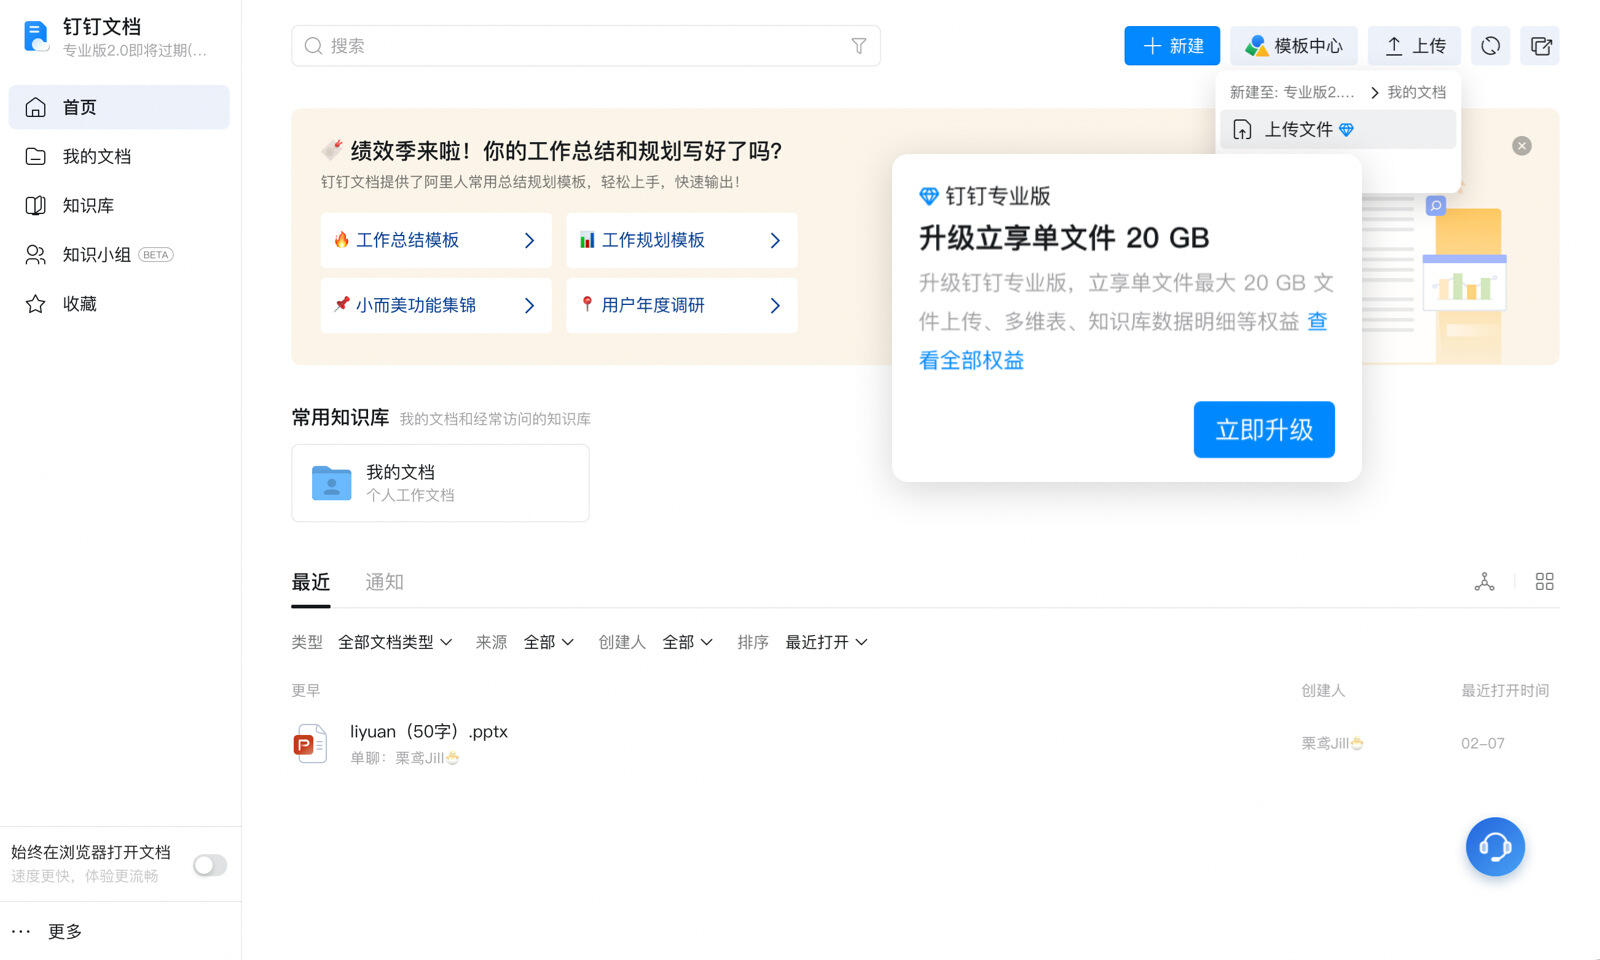Click the 新建 new document button
The height and width of the screenshot is (960, 1600).
(1172, 46)
